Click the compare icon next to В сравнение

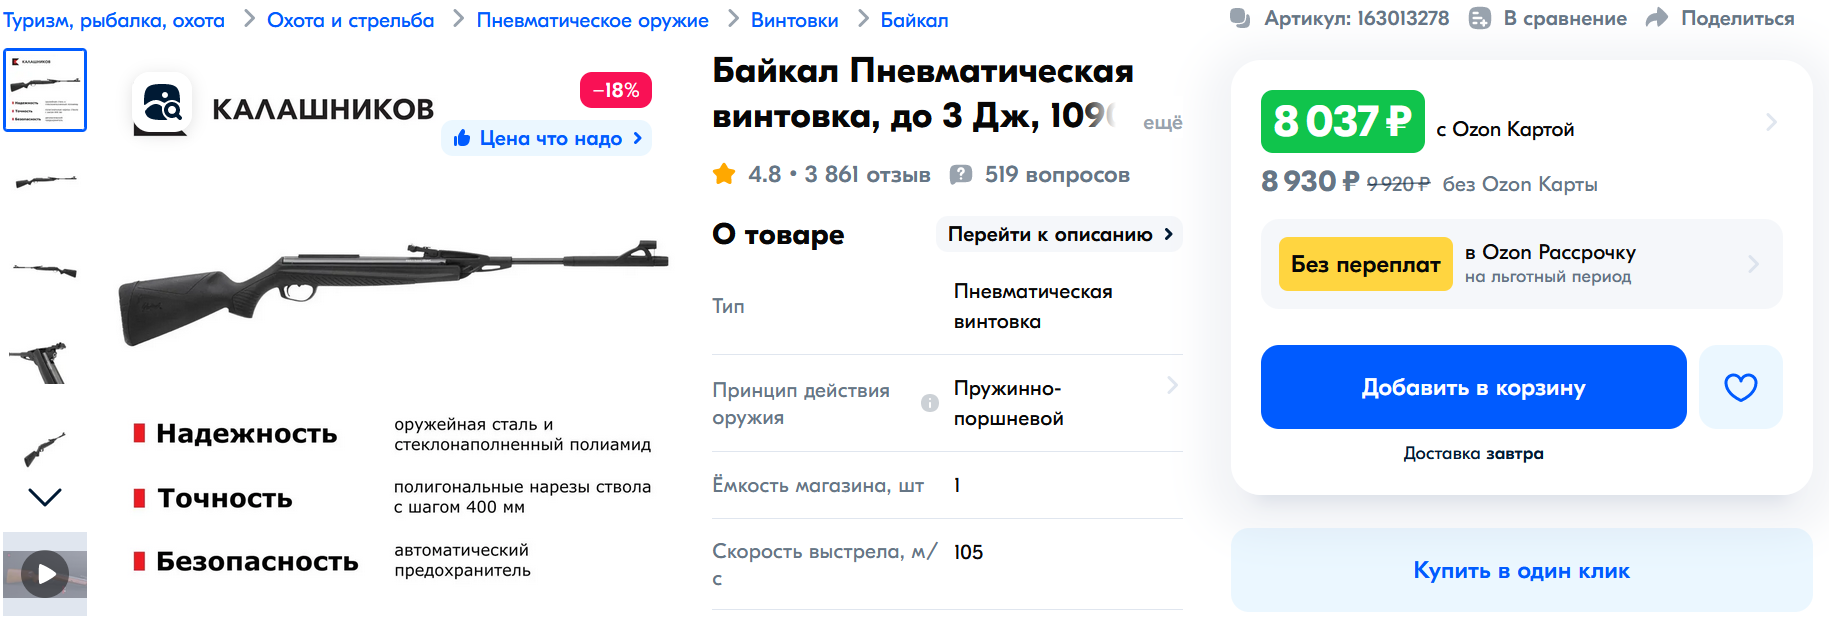coord(1480,18)
